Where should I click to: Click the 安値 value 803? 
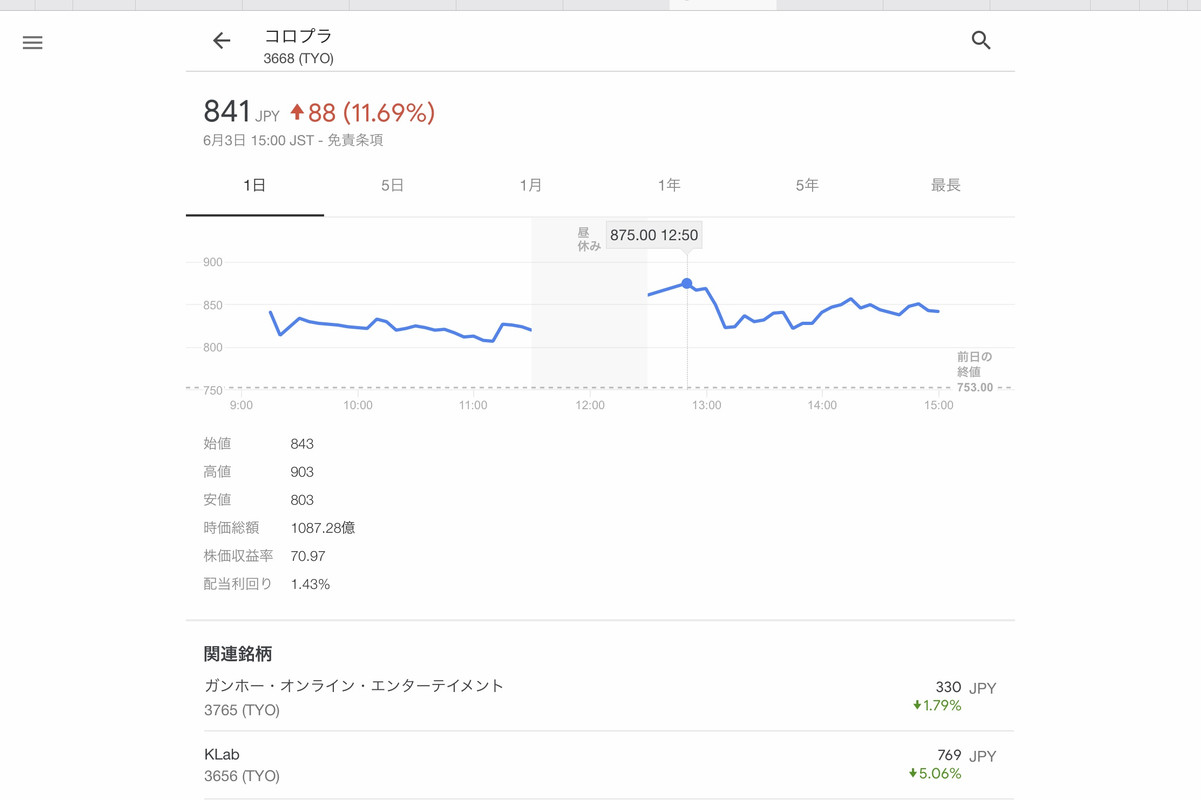tap(302, 500)
